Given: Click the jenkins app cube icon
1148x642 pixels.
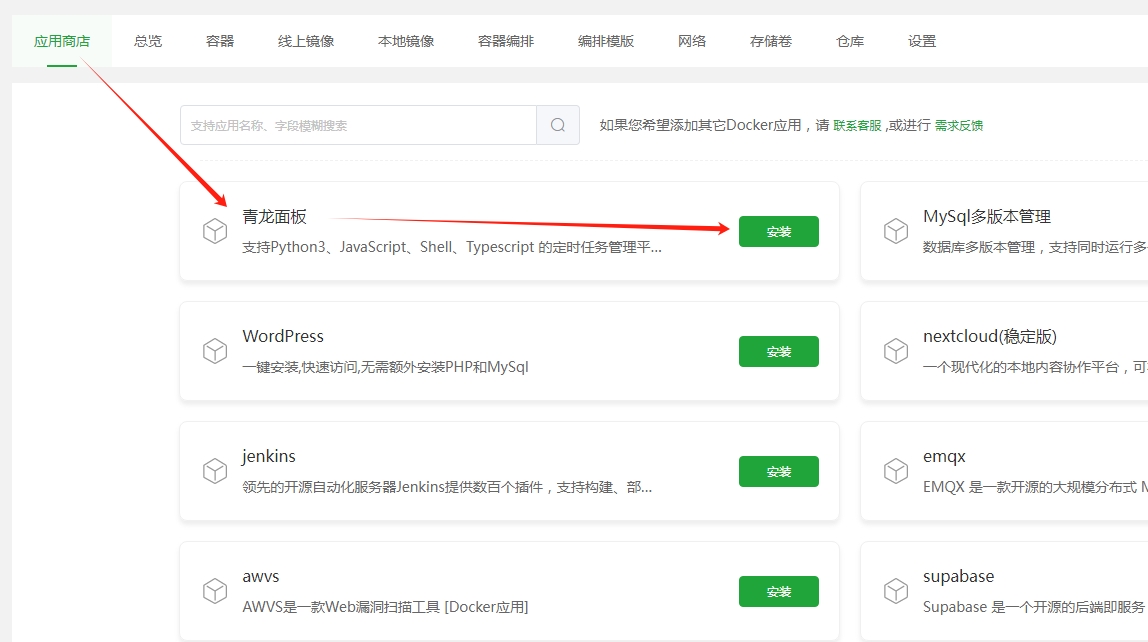Looking at the screenshot, I should pyautogui.click(x=215, y=471).
